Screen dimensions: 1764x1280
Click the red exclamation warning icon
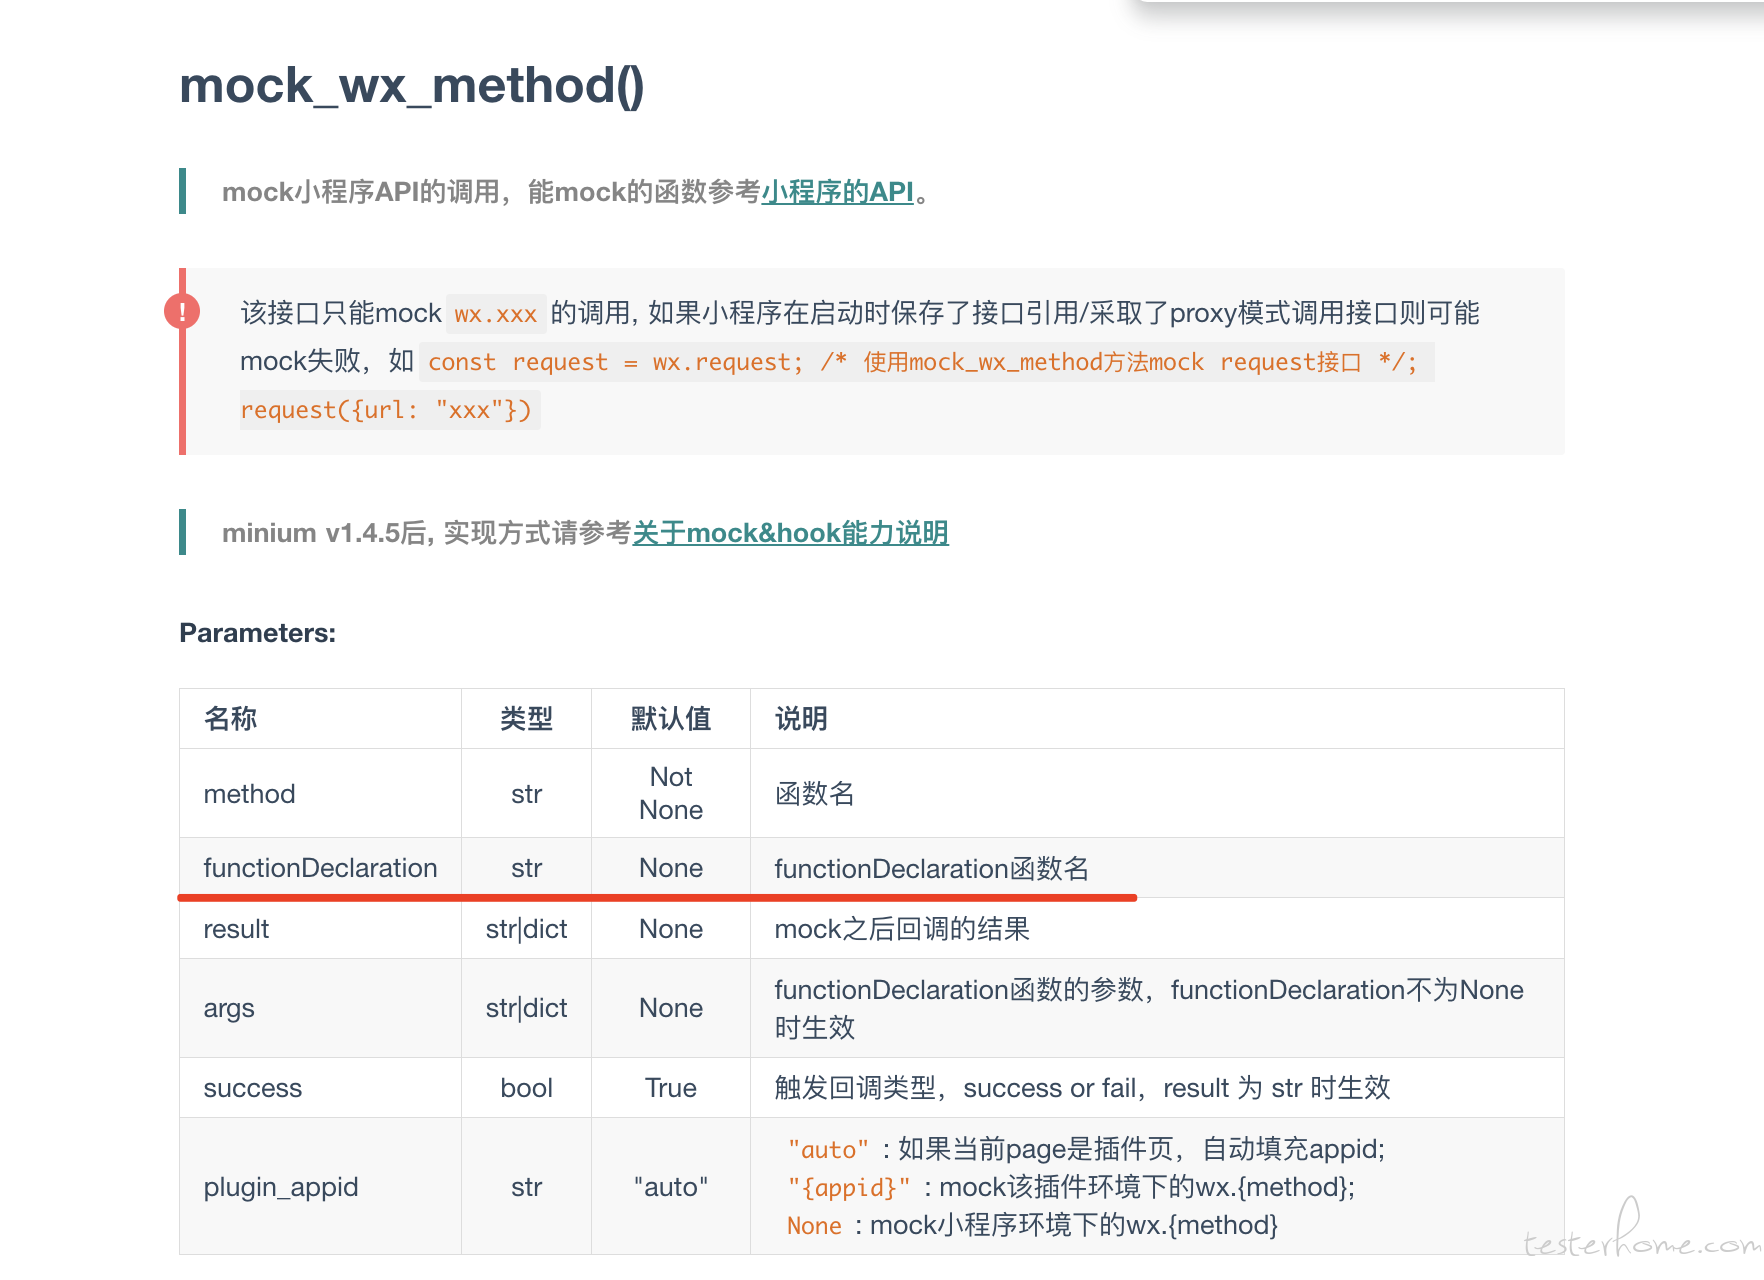(x=182, y=312)
